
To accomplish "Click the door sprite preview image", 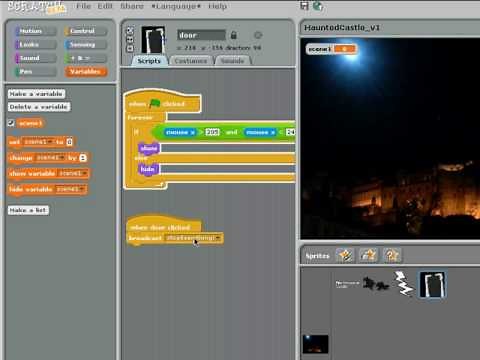I will tap(153, 40).
